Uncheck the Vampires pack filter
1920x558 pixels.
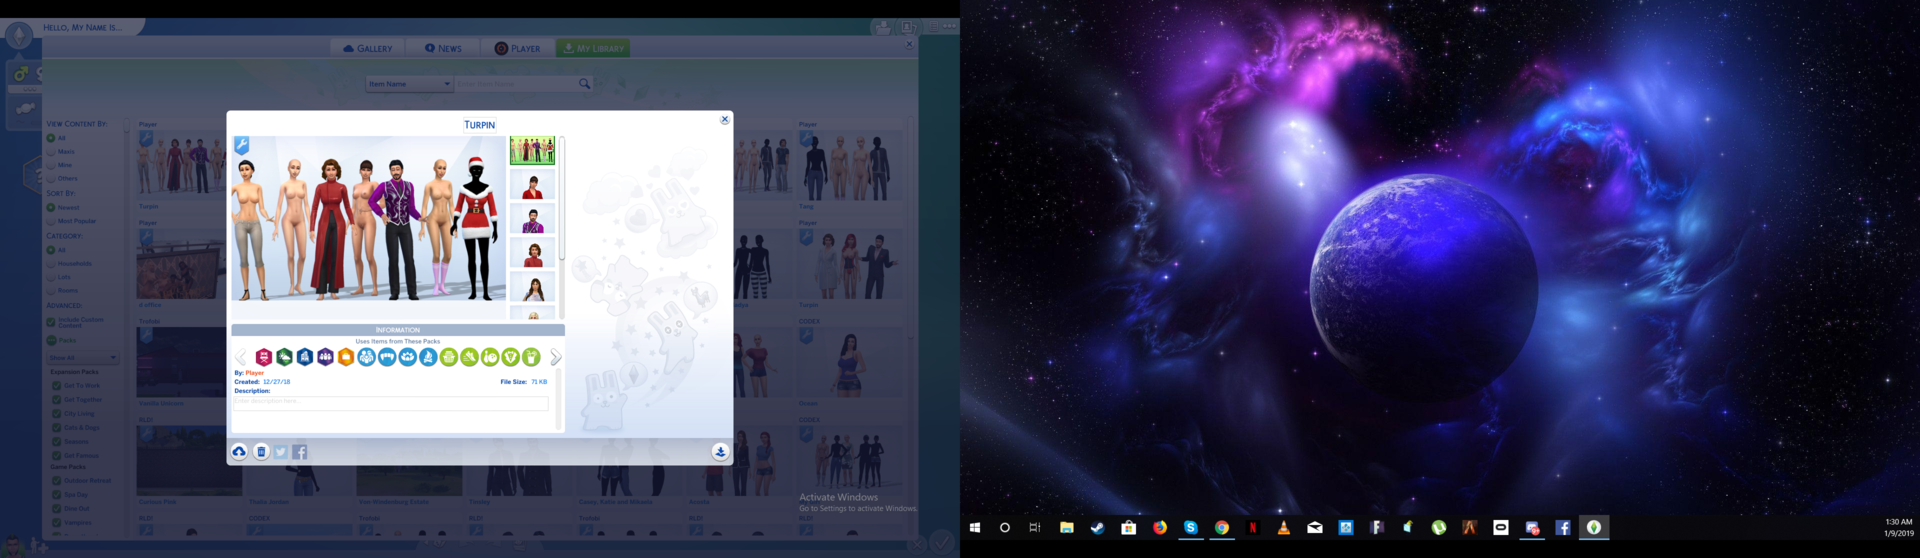[x=57, y=522]
